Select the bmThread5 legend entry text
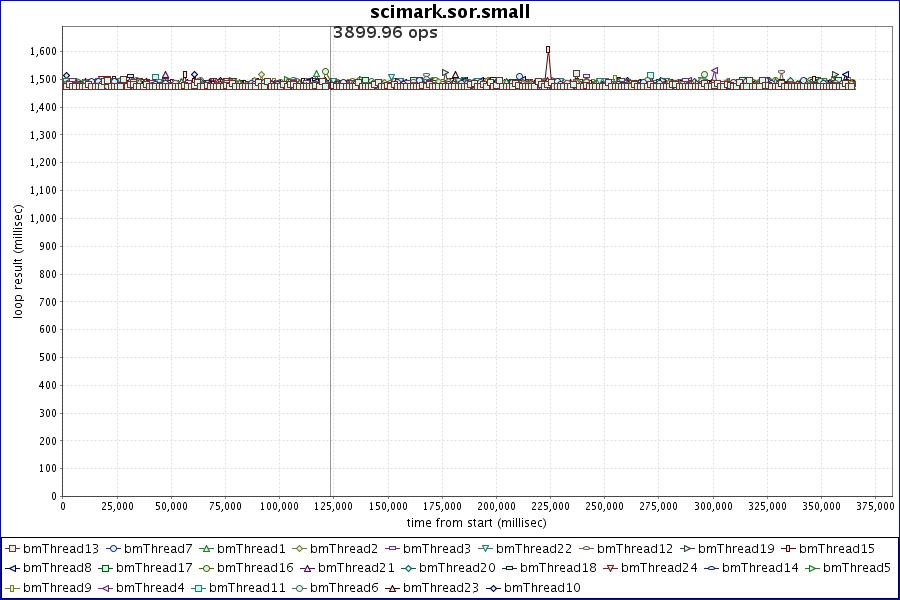This screenshot has height=600, width=900. tap(857, 568)
